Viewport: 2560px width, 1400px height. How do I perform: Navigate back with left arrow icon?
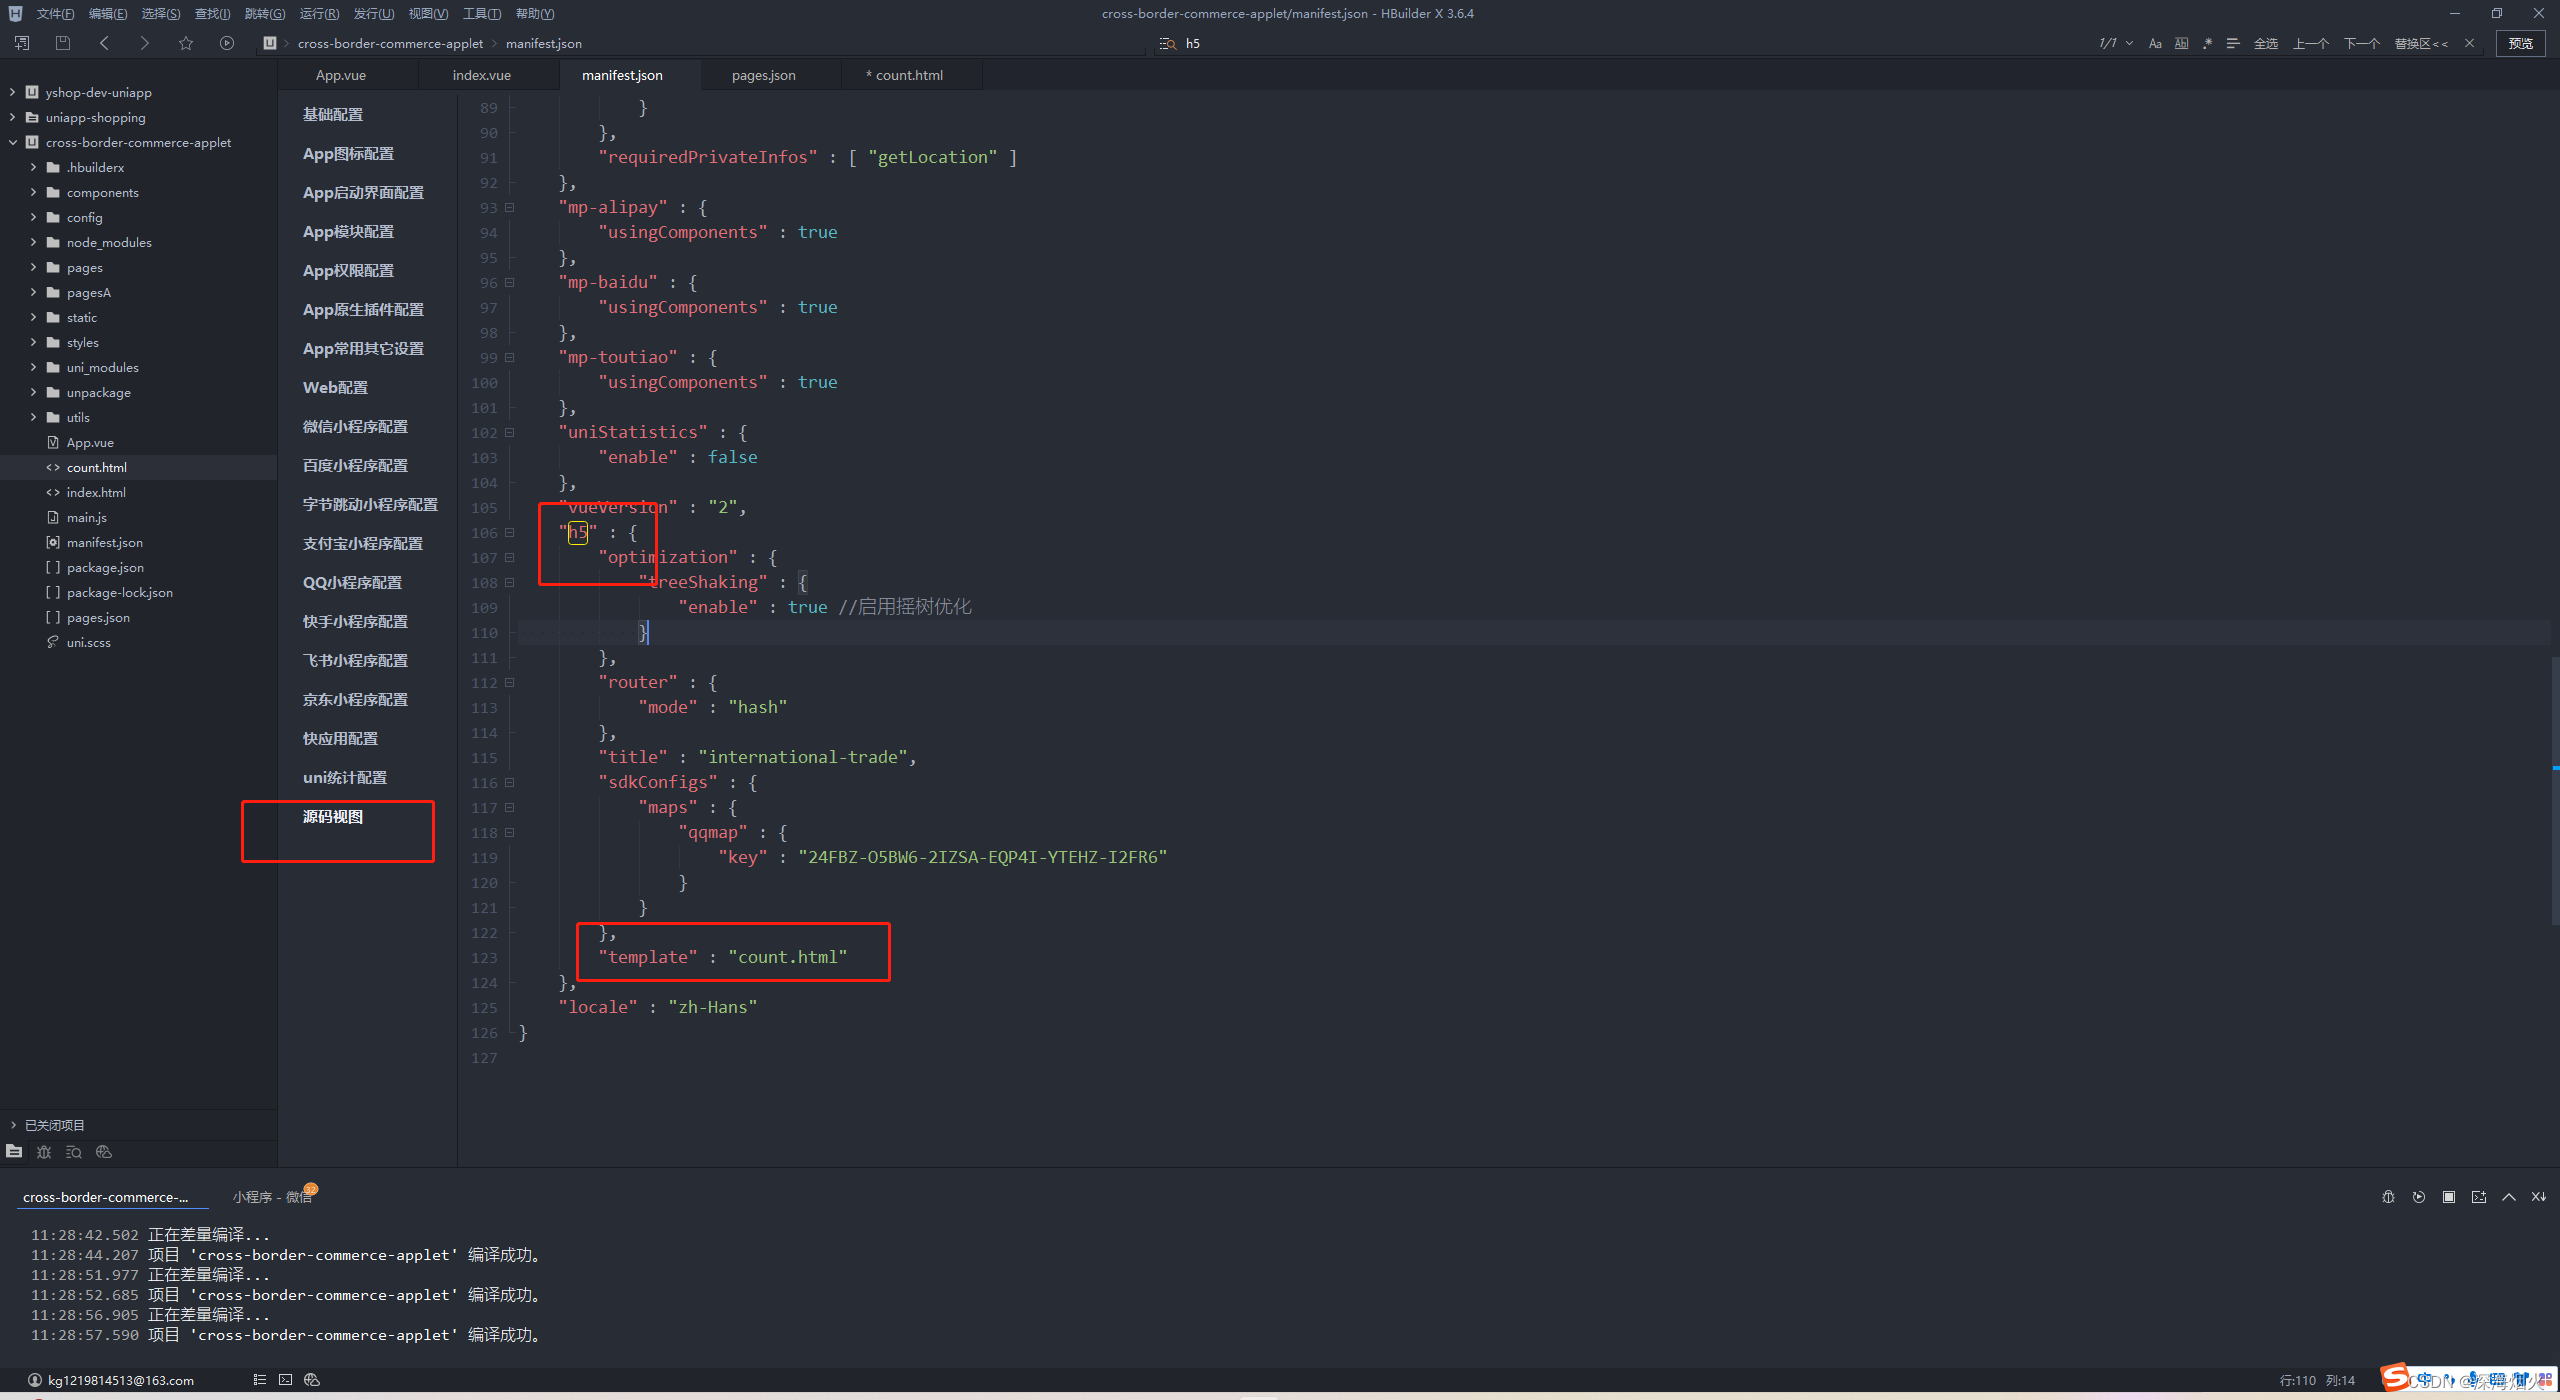click(104, 43)
